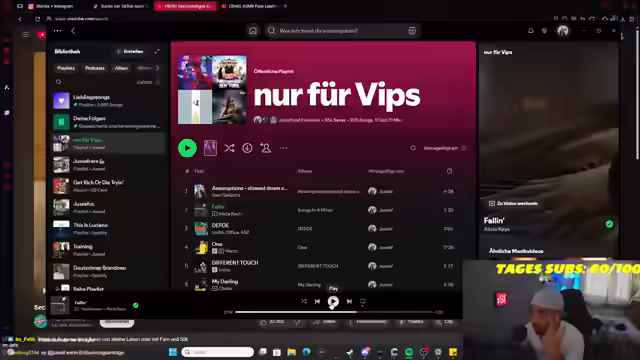640x360 pixels.
Task: Click Zu Video wechseln button
Action: click(x=513, y=203)
